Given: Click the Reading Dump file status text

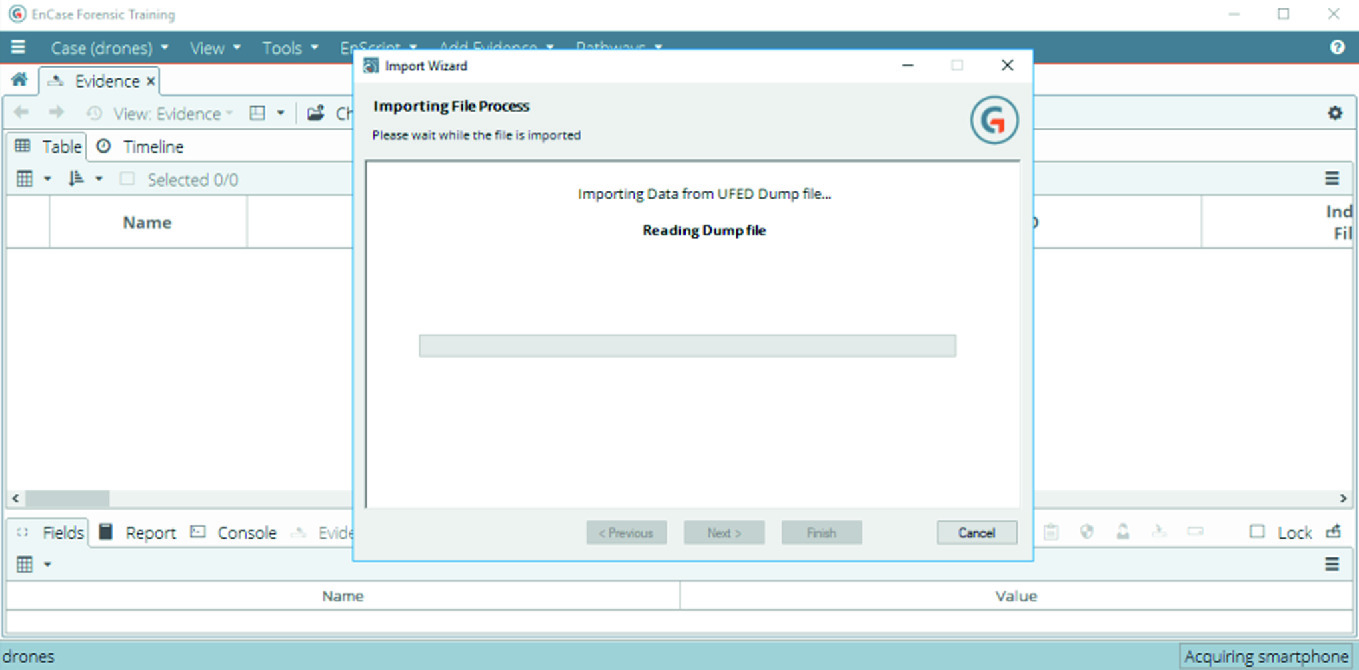Looking at the screenshot, I should pos(704,230).
